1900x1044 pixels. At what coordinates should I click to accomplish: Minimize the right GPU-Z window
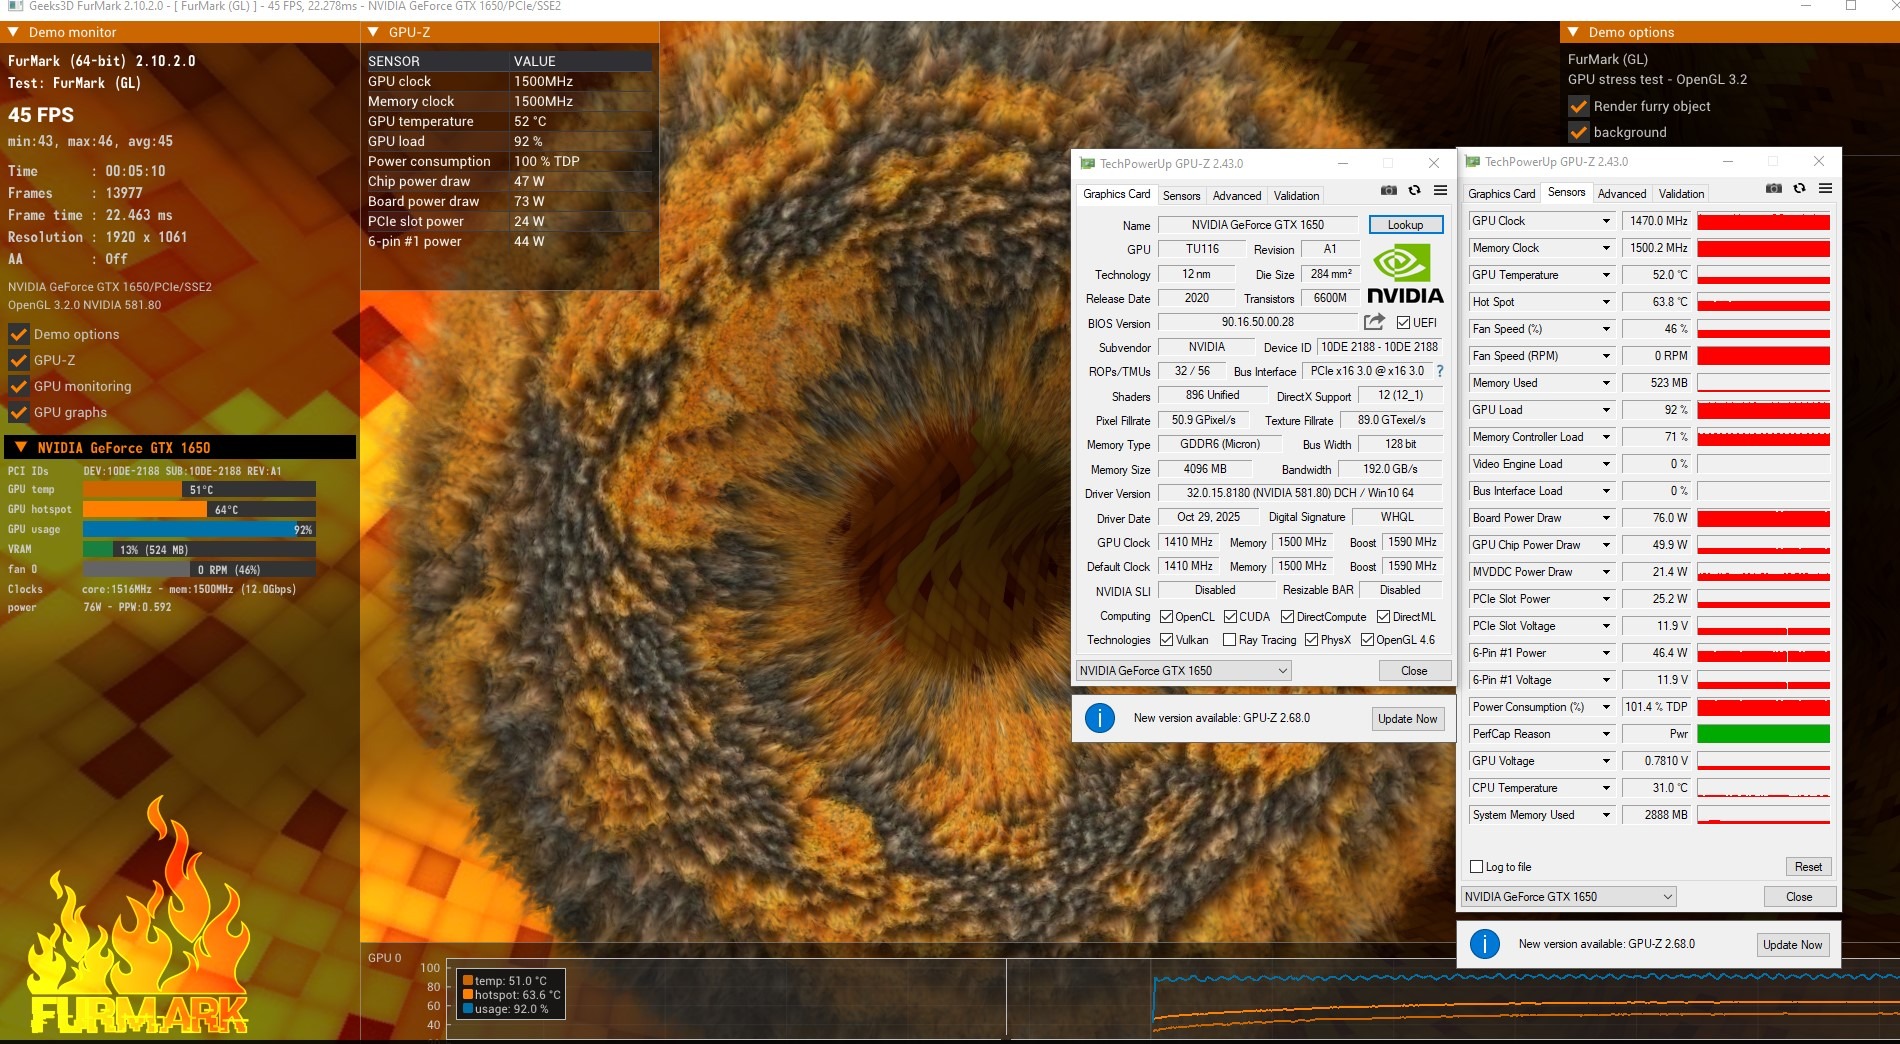(1728, 161)
